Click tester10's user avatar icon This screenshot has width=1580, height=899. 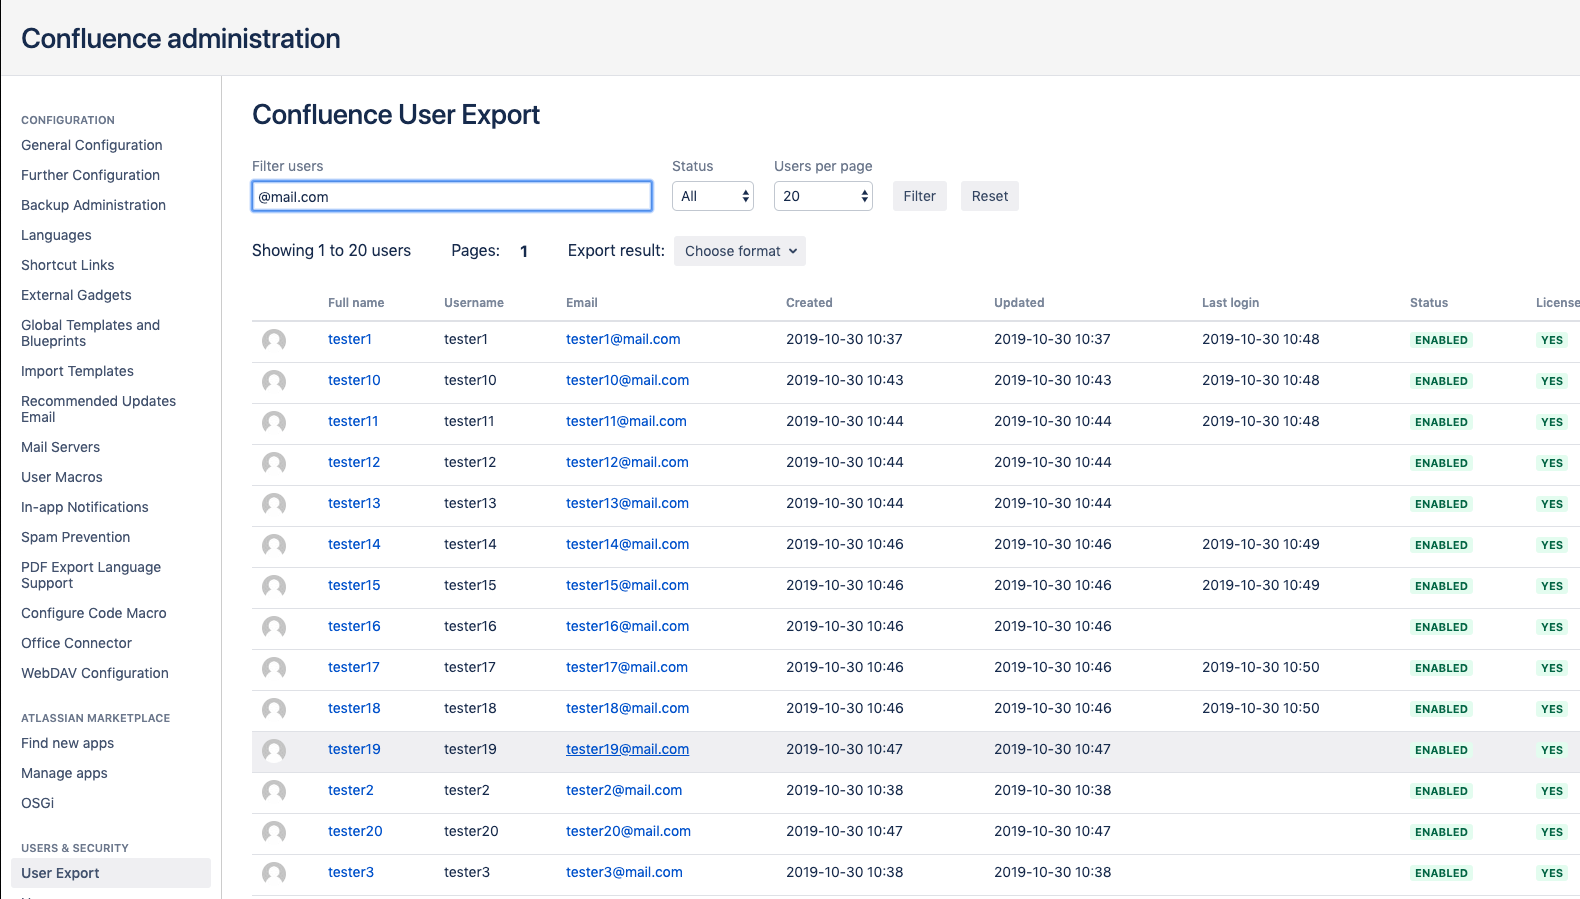click(x=274, y=381)
